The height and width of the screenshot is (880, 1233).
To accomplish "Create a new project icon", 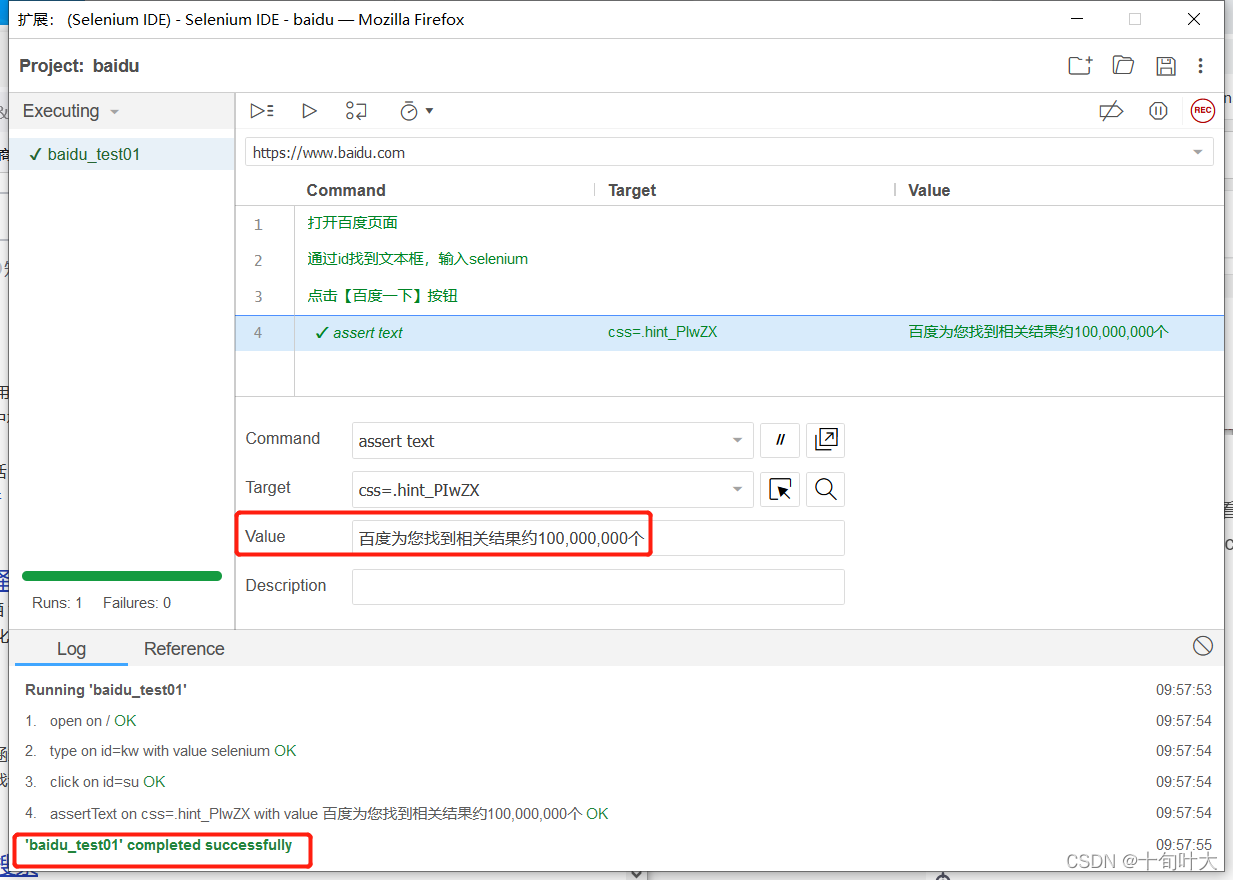I will (x=1080, y=66).
